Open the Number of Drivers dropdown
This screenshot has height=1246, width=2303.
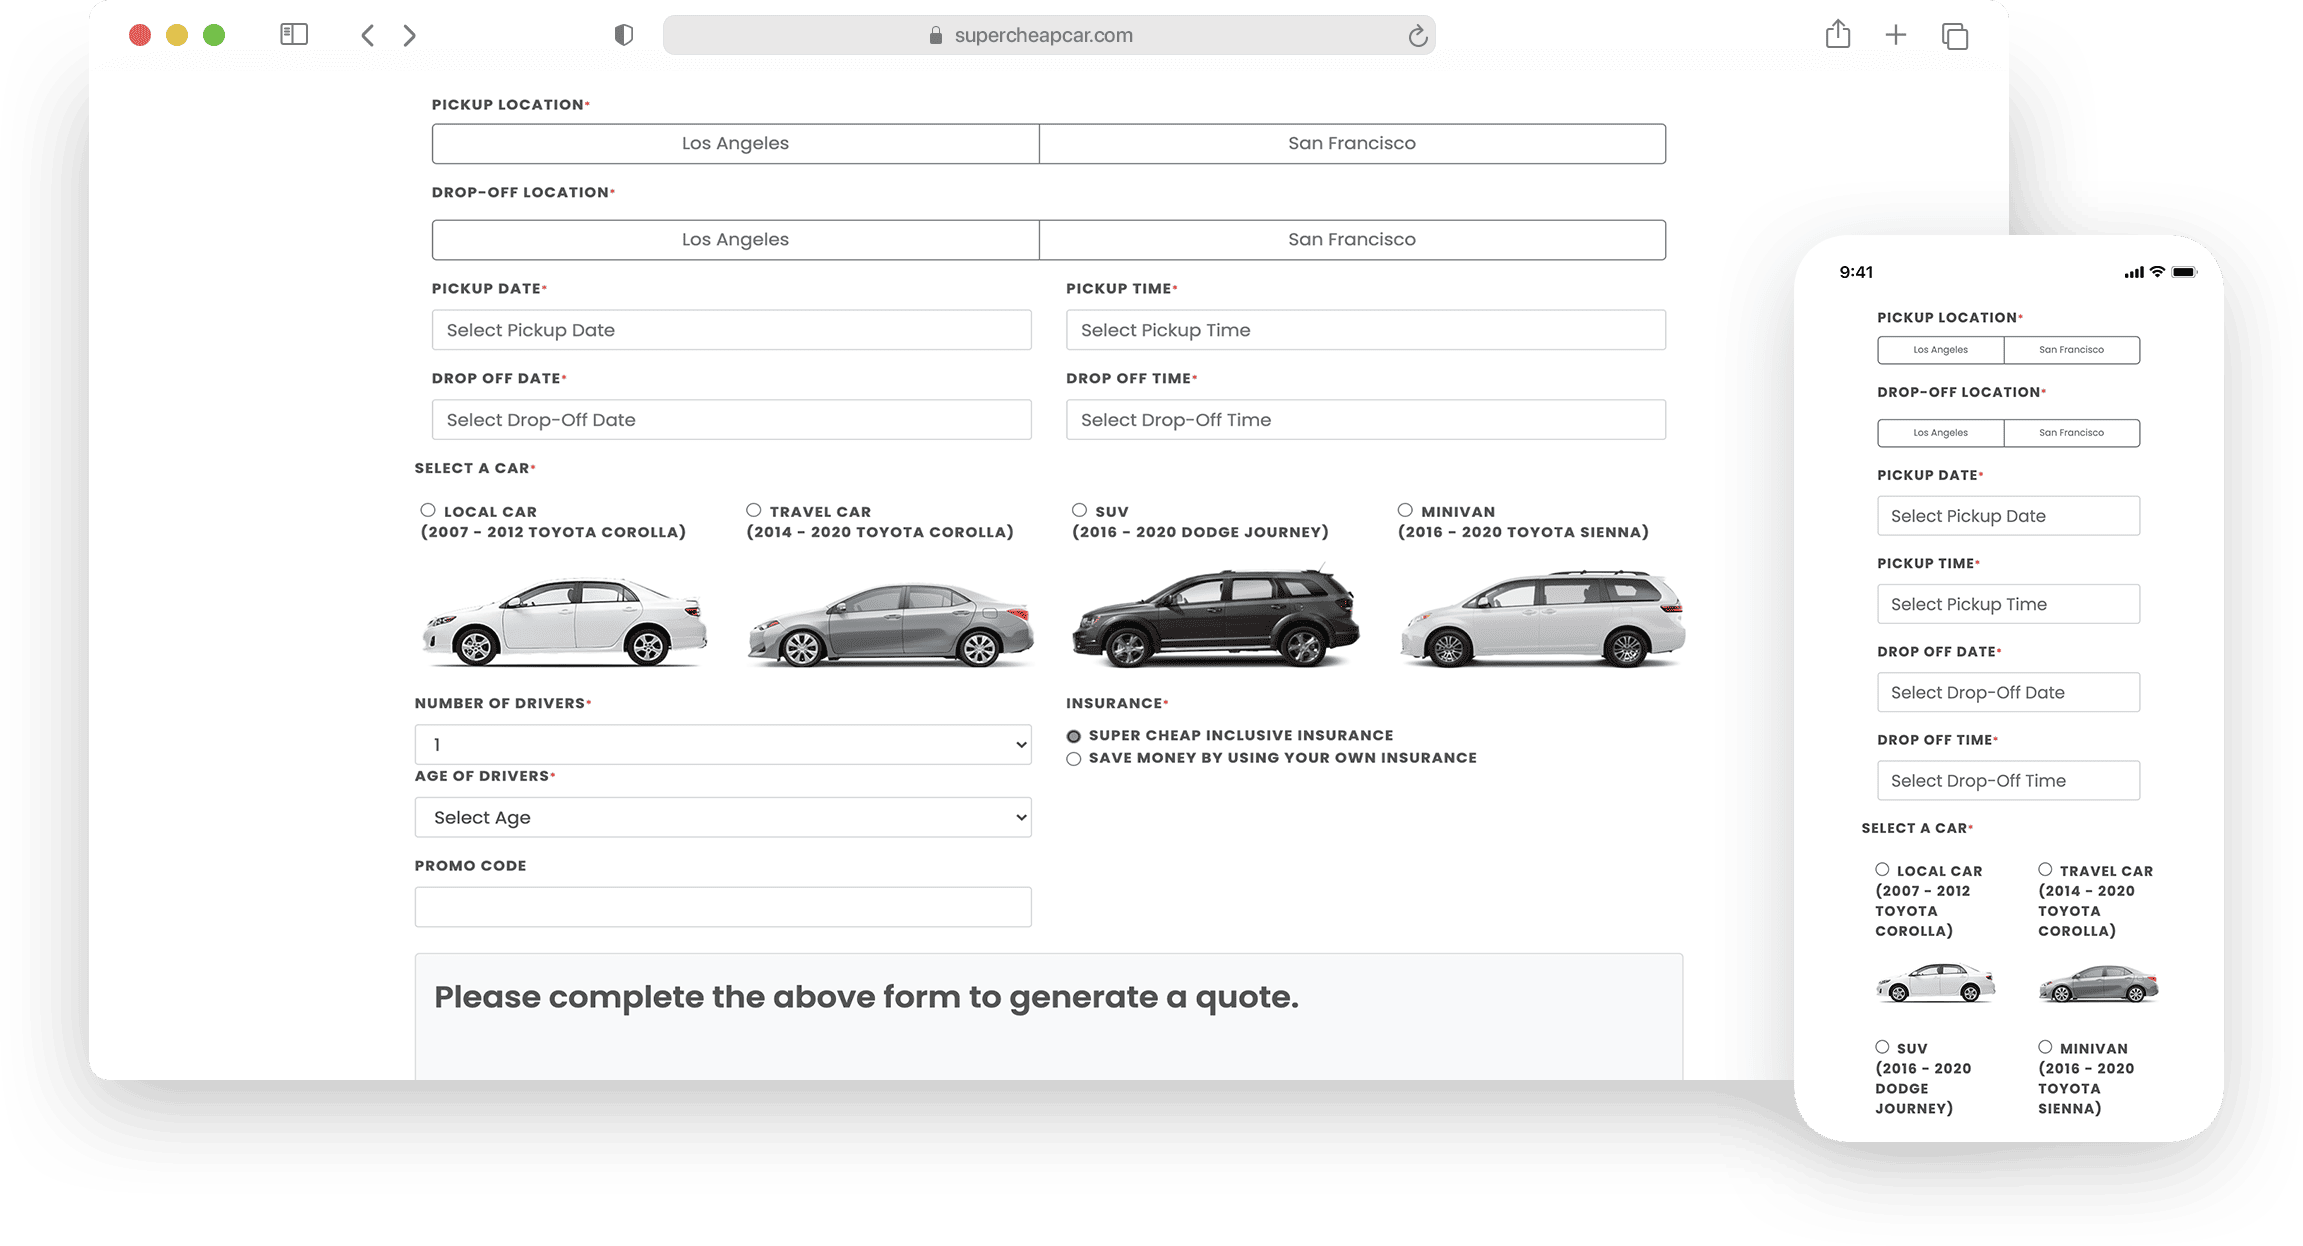(x=722, y=744)
